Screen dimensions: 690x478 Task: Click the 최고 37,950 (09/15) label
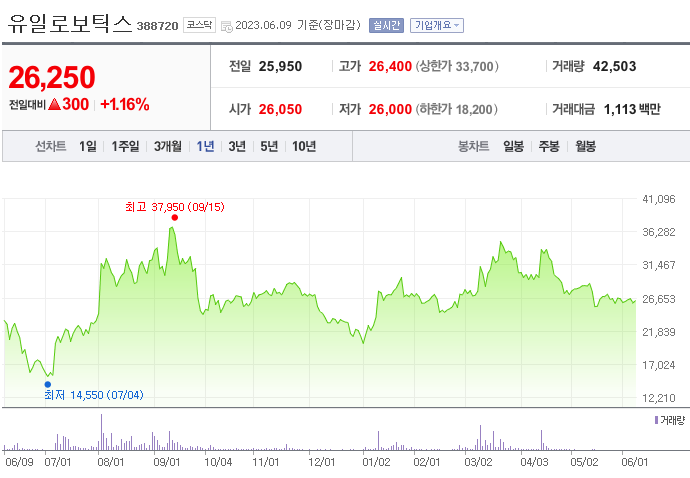(x=175, y=207)
